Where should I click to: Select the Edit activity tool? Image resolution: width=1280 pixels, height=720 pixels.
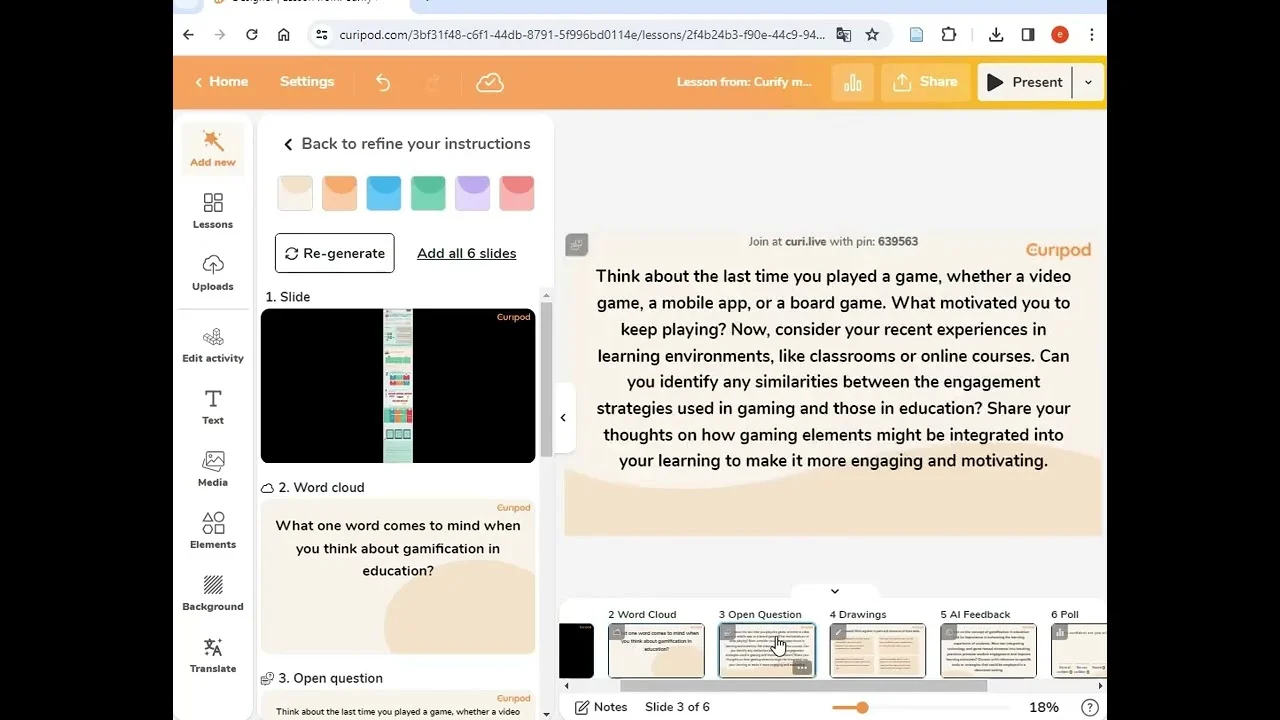pyautogui.click(x=213, y=345)
